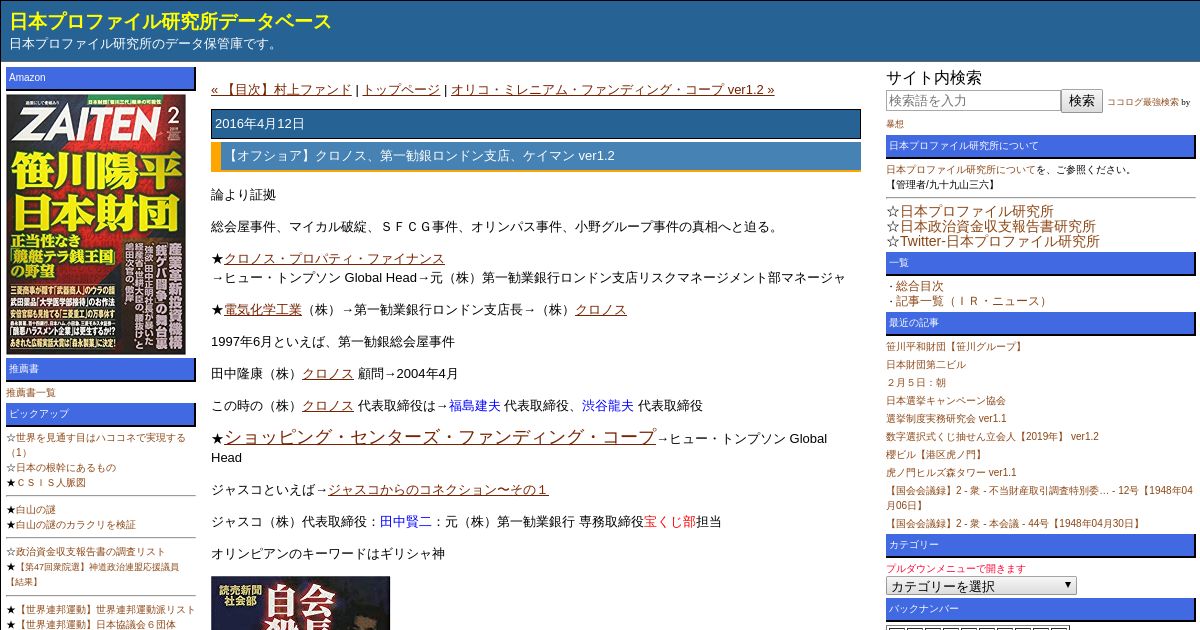Expand the カテゴリーを選択 dropdown
The height and width of the screenshot is (630, 1200).
coord(981,586)
